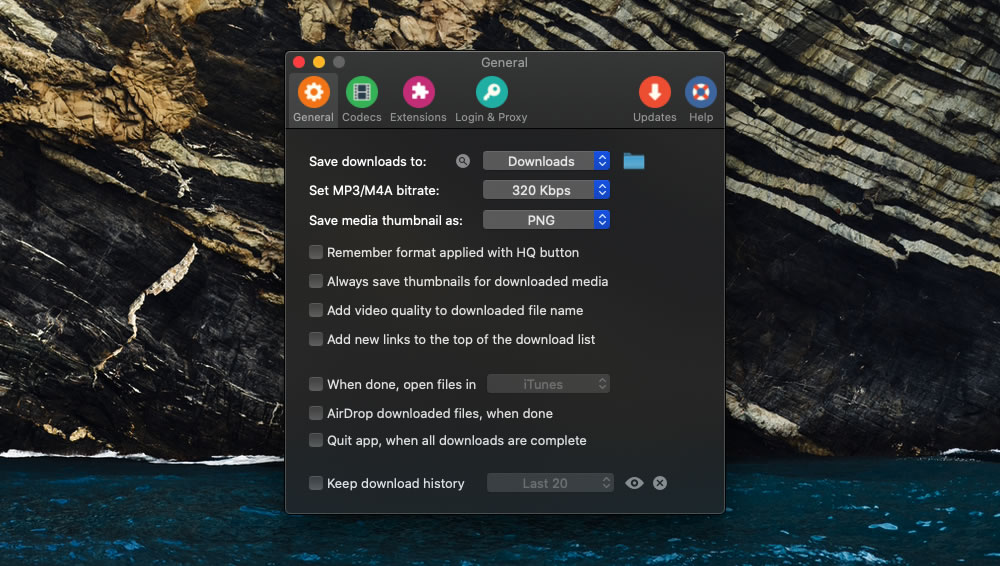Screen dimensions: 1000x566
Task: Check for Updates
Action: pyautogui.click(x=654, y=100)
